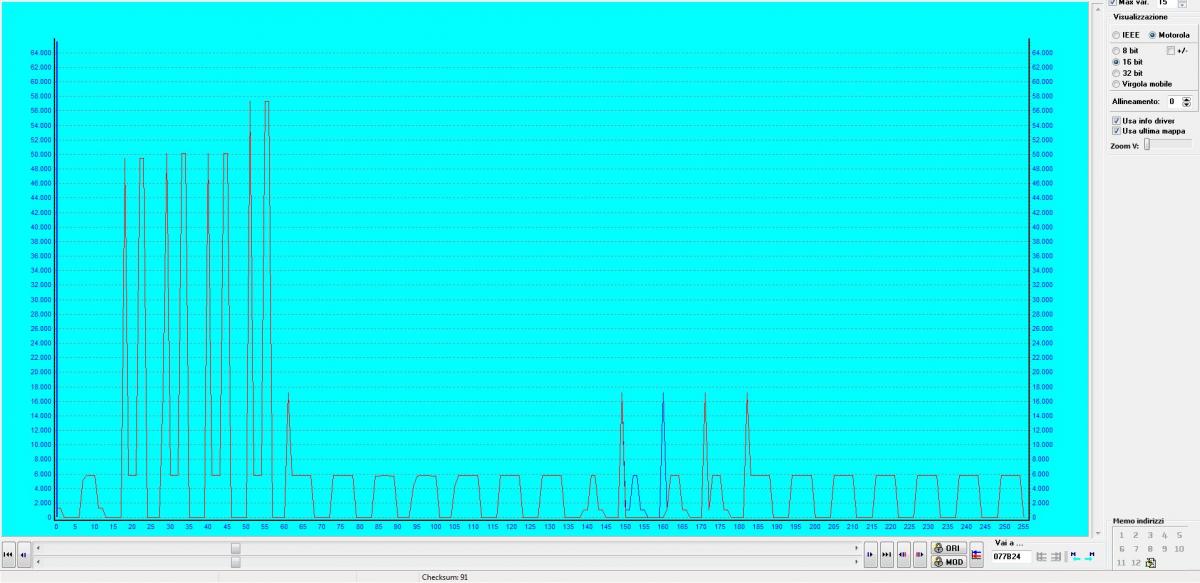
Task: Click the purple next-map arrow button
Action: (x=919, y=554)
